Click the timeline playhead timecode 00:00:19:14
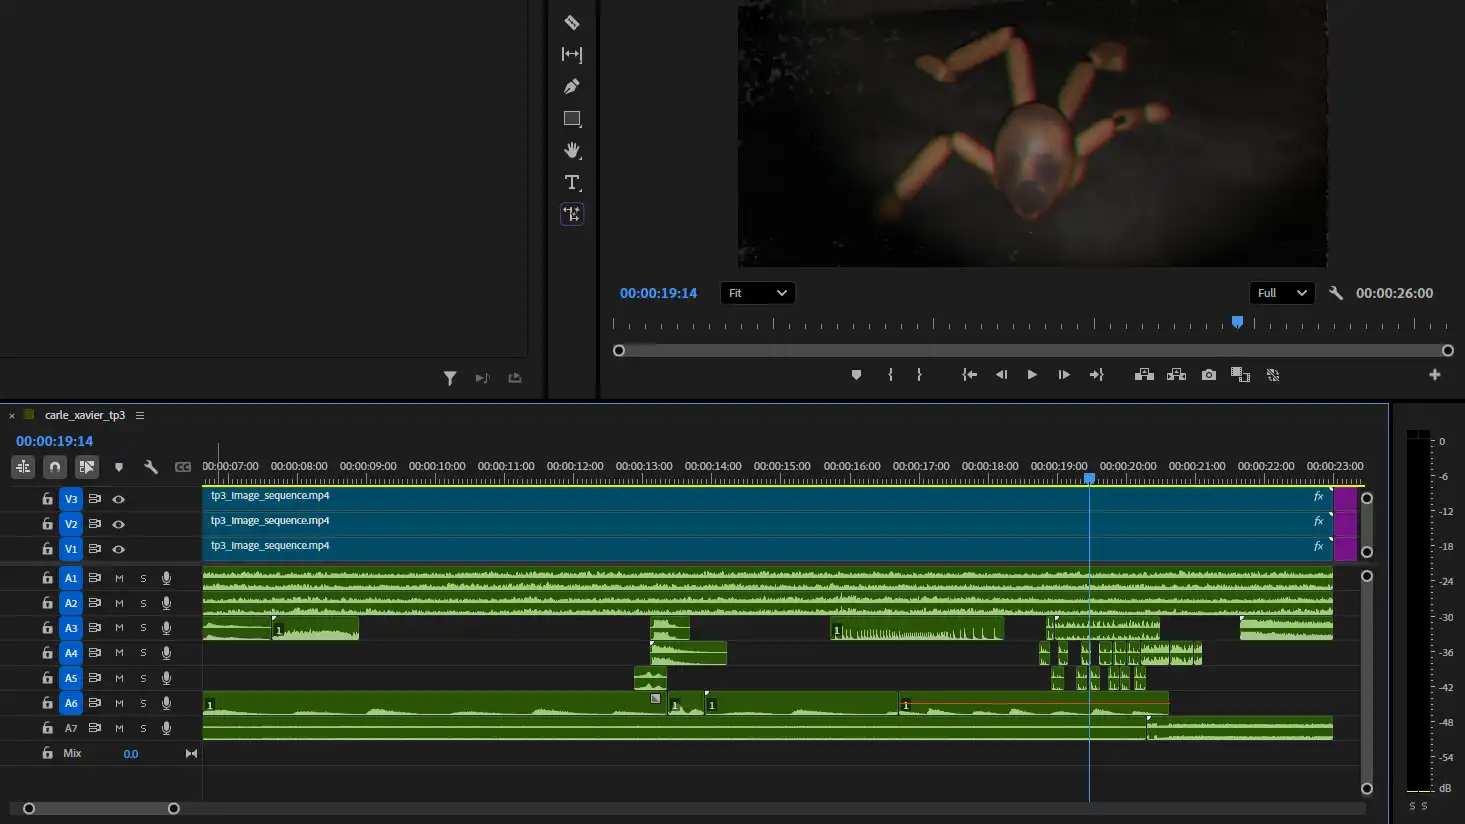The width and height of the screenshot is (1465, 824). 55,441
